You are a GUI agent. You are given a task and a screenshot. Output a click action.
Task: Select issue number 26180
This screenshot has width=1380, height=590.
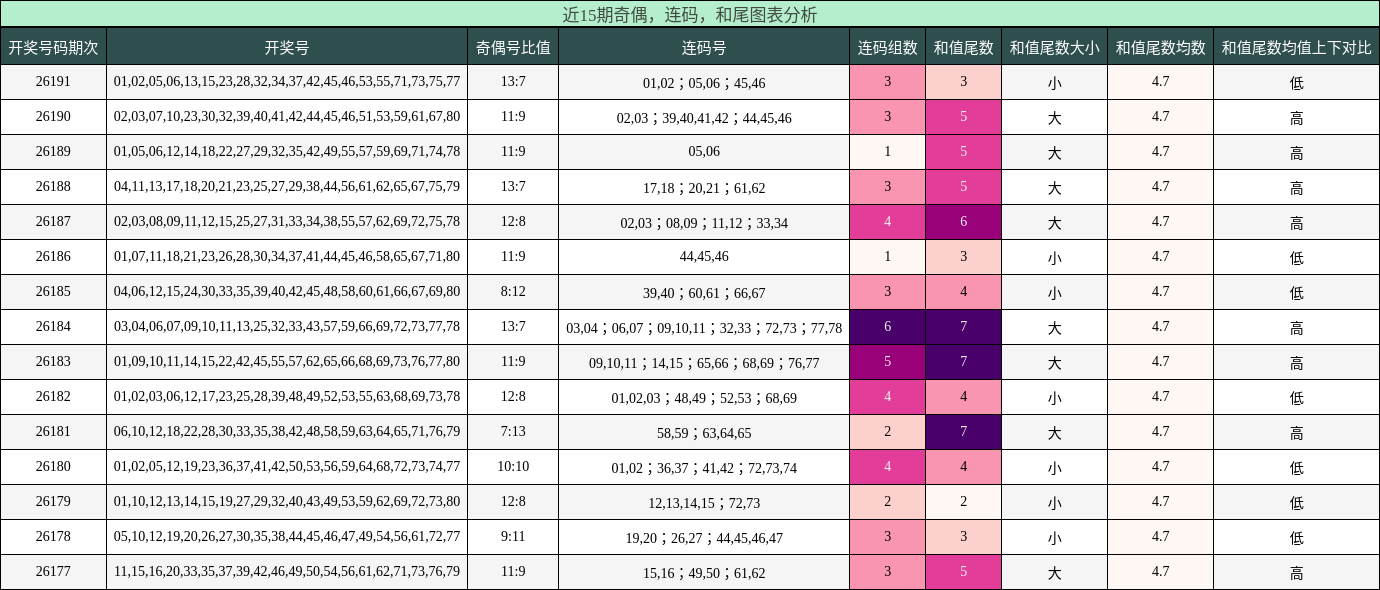click(53, 467)
